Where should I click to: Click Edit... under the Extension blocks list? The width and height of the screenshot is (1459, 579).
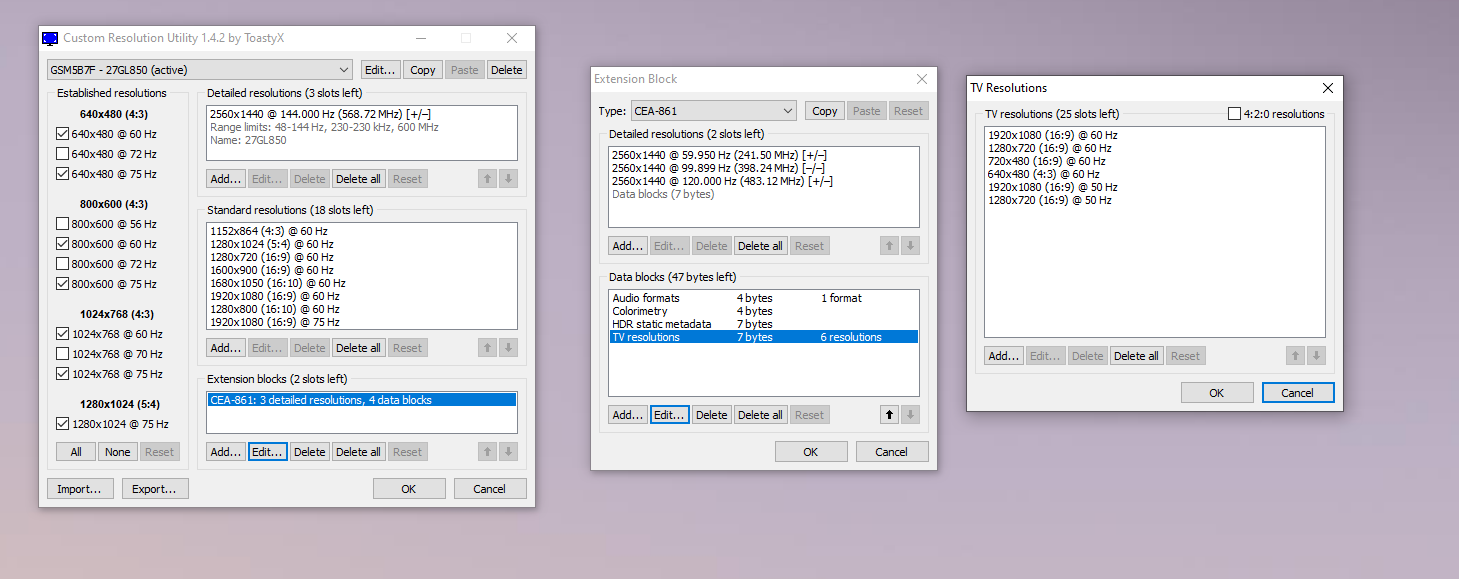[x=267, y=452]
